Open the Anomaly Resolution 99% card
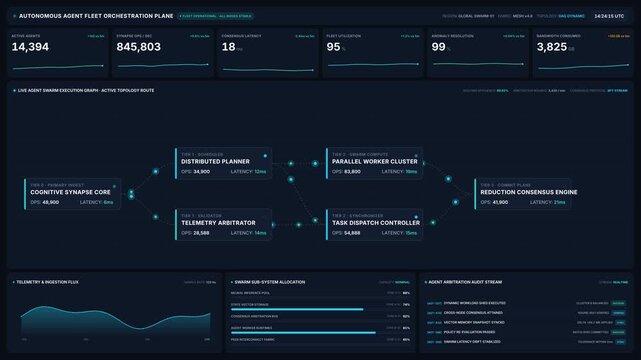641x360 pixels. click(478, 53)
